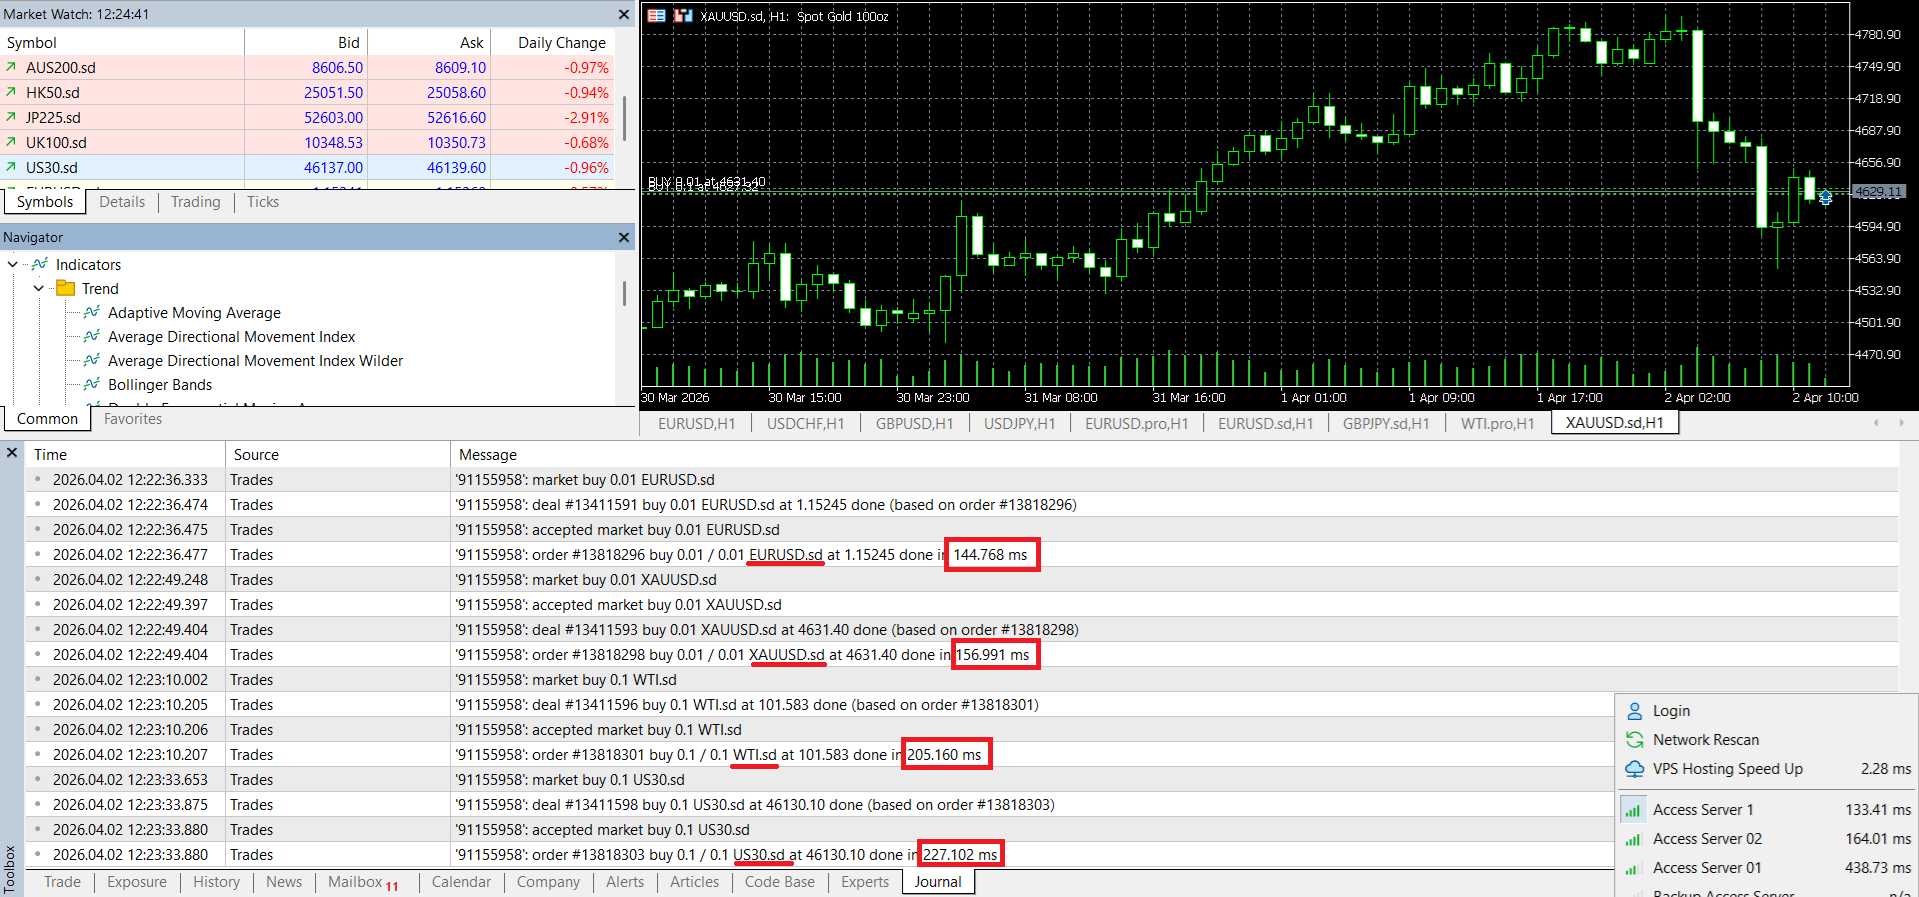Open the History tab in Toolbox

tap(216, 882)
